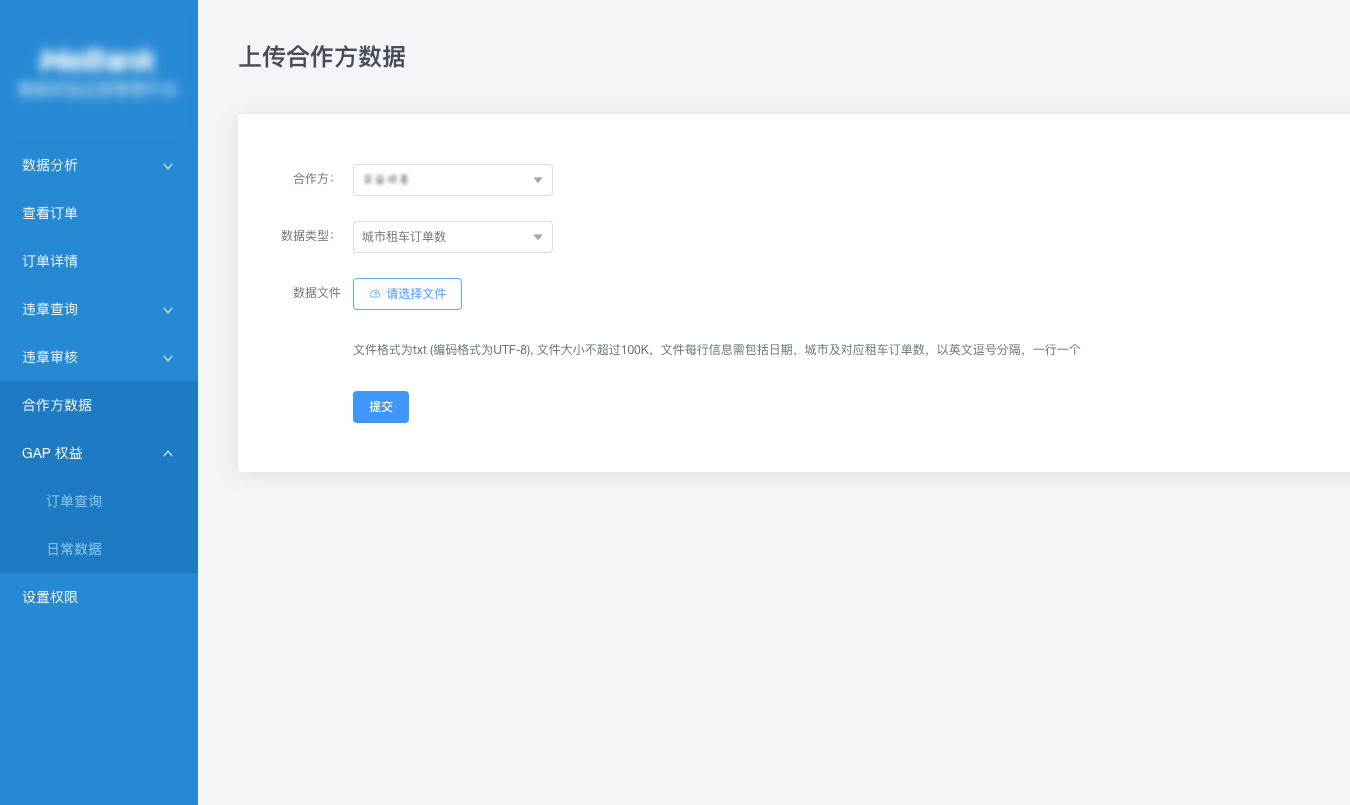Open 设置权限 in the sidebar
This screenshot has width=1350, height=805.
click(50, 597)
